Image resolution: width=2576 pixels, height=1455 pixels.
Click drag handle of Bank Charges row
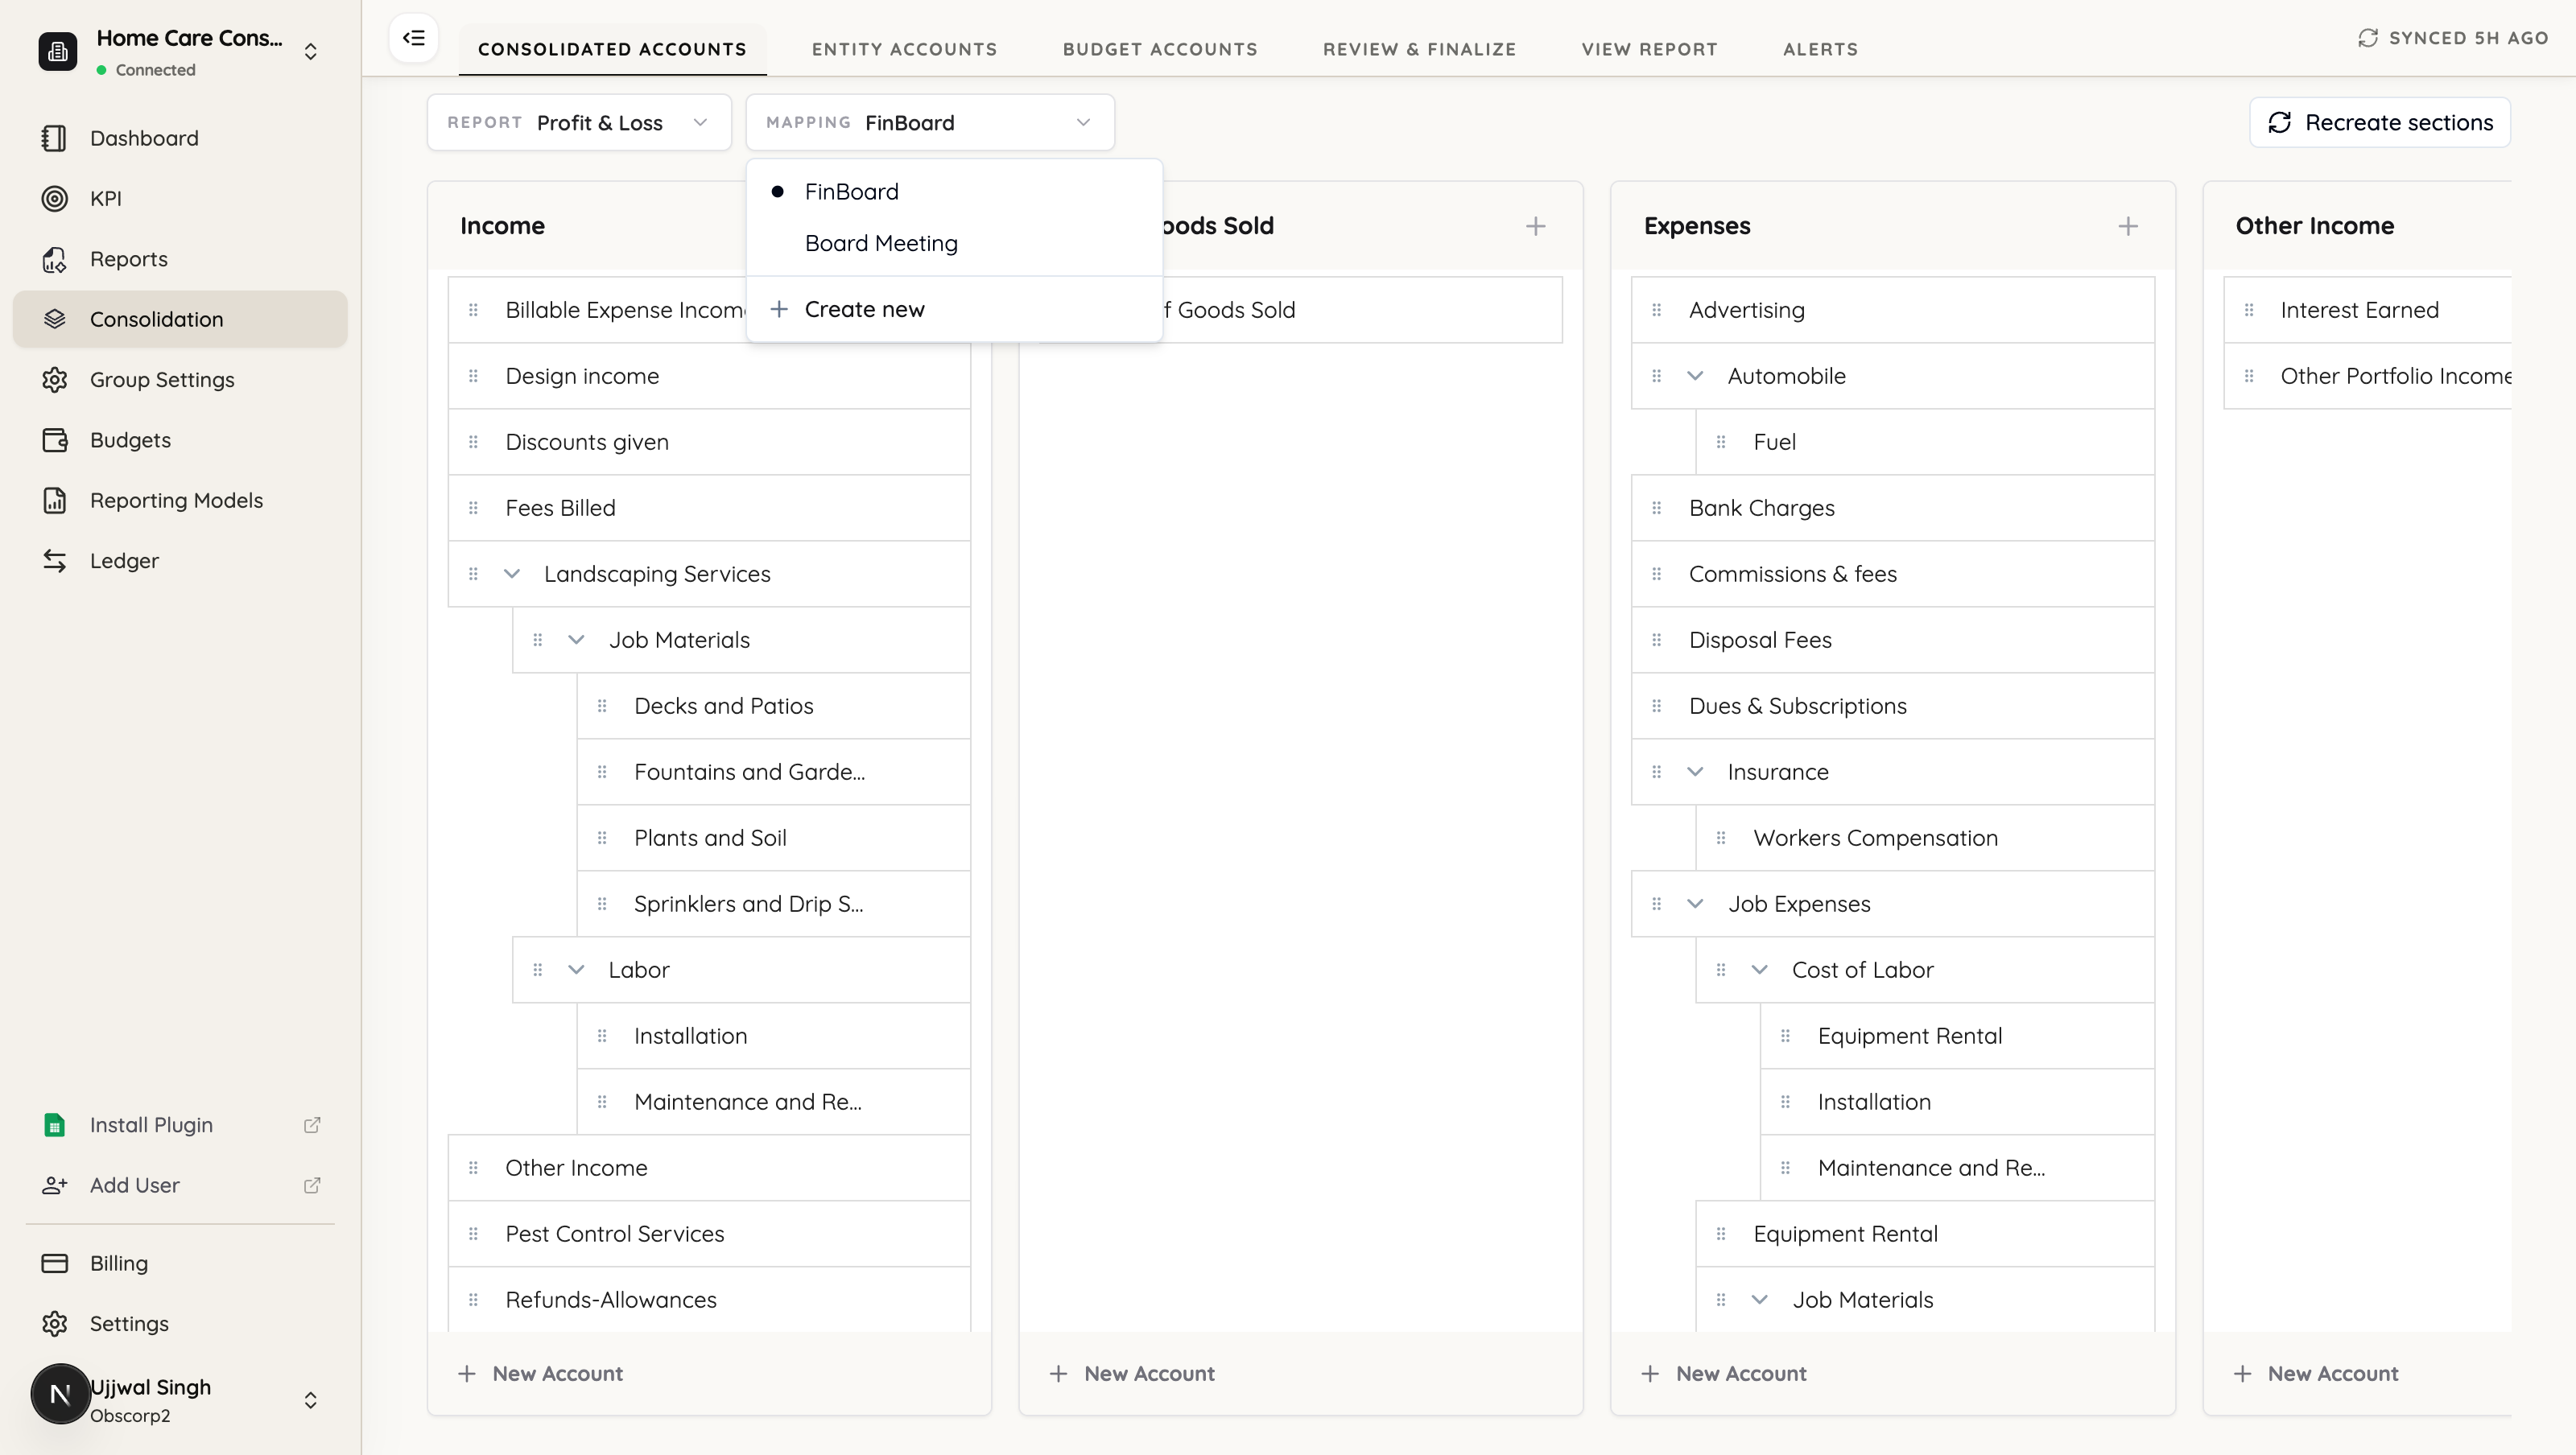click(1656, 508)
